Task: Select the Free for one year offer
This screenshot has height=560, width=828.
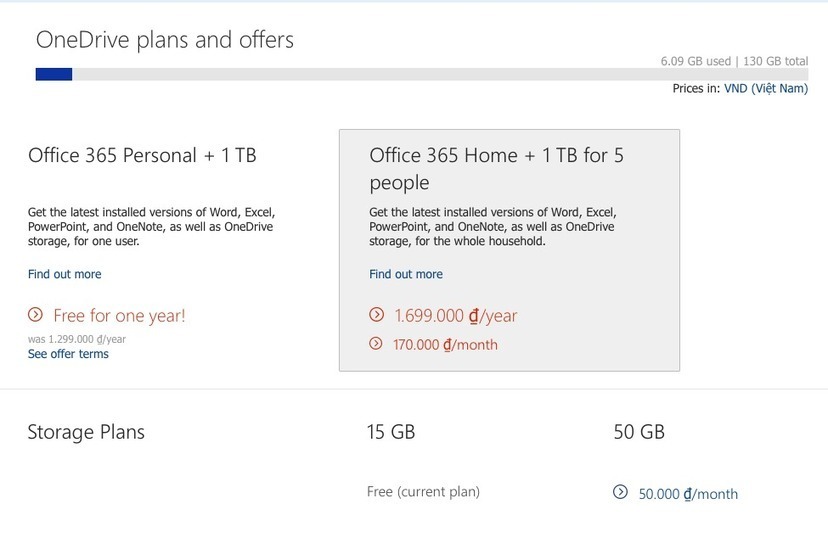Action: pyautogui.click(x=119, y=316)
